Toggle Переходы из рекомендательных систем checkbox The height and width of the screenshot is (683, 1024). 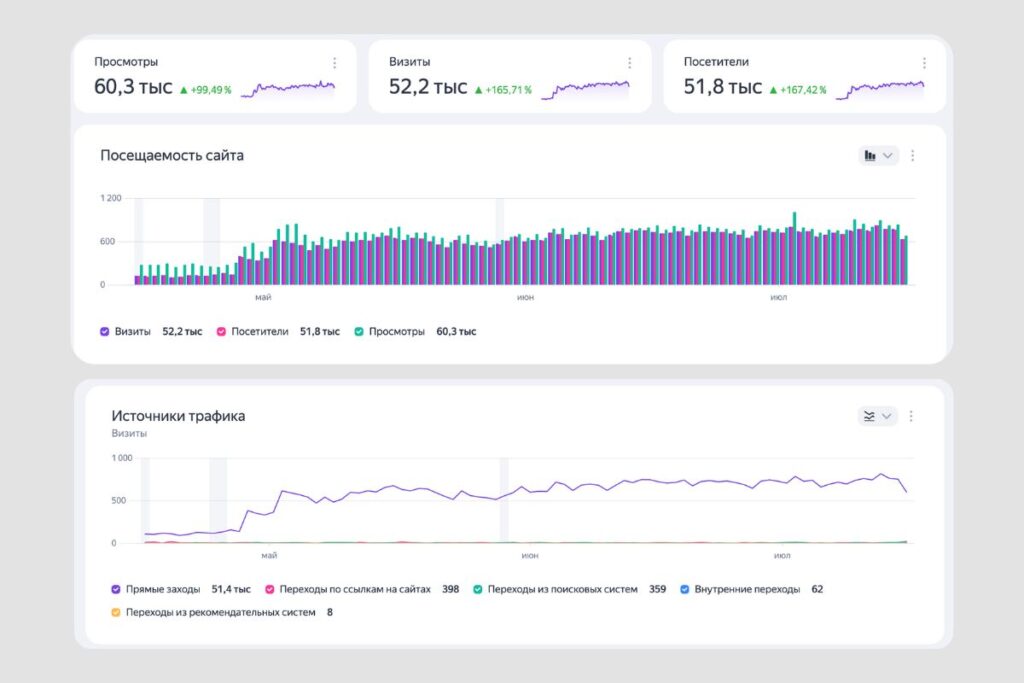[x=116, y=612]
